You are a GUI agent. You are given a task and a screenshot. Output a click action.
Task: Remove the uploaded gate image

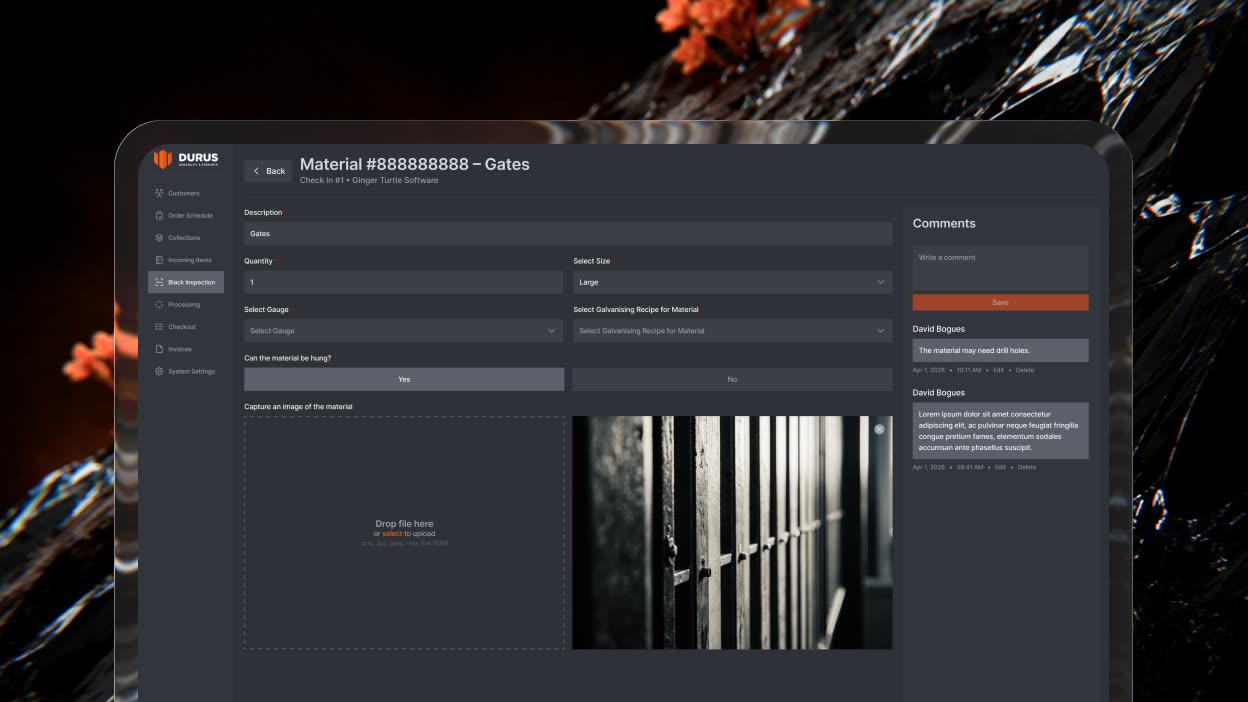point(879,429)
